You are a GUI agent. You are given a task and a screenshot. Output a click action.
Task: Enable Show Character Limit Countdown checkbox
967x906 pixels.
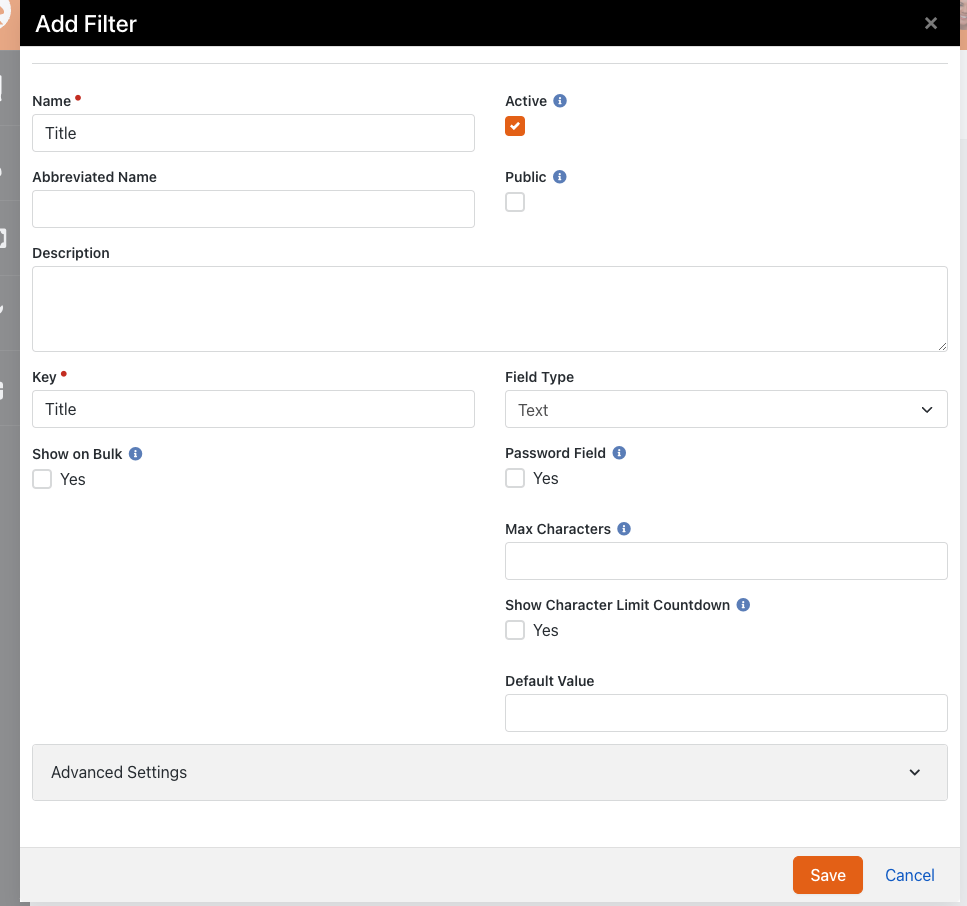(515, 630)
